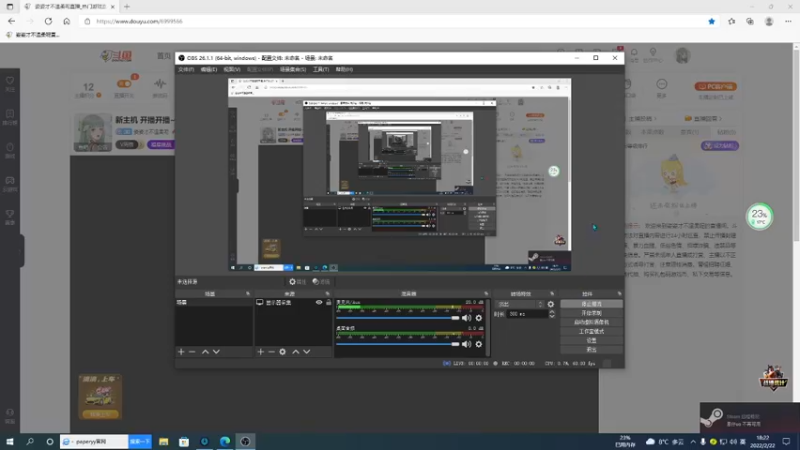The height and width of the screenshot is (450, 800).
Task: Open Microsoft Edge from the taskbar
Action: [x=225, y=441]
